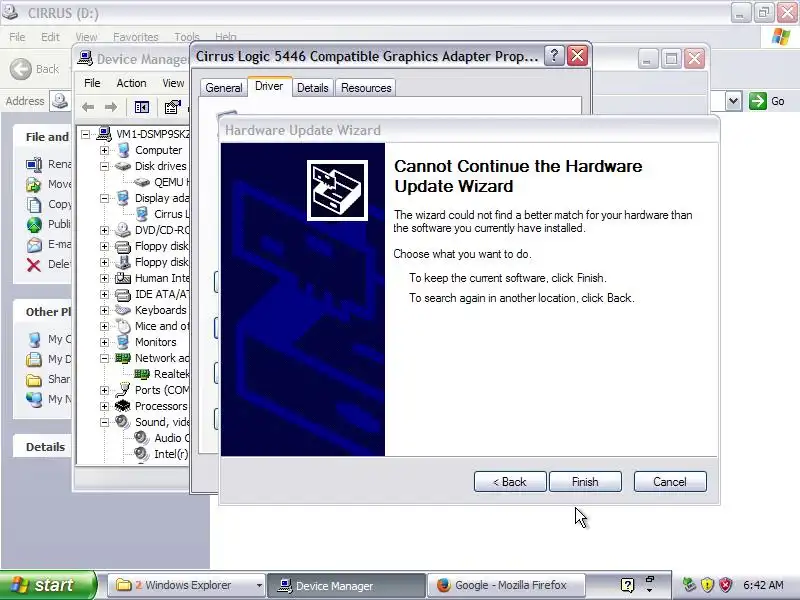This screenshot has height=600, width=800.
Task: Expand the Ports (COM) node
Action: pos(104,390)
